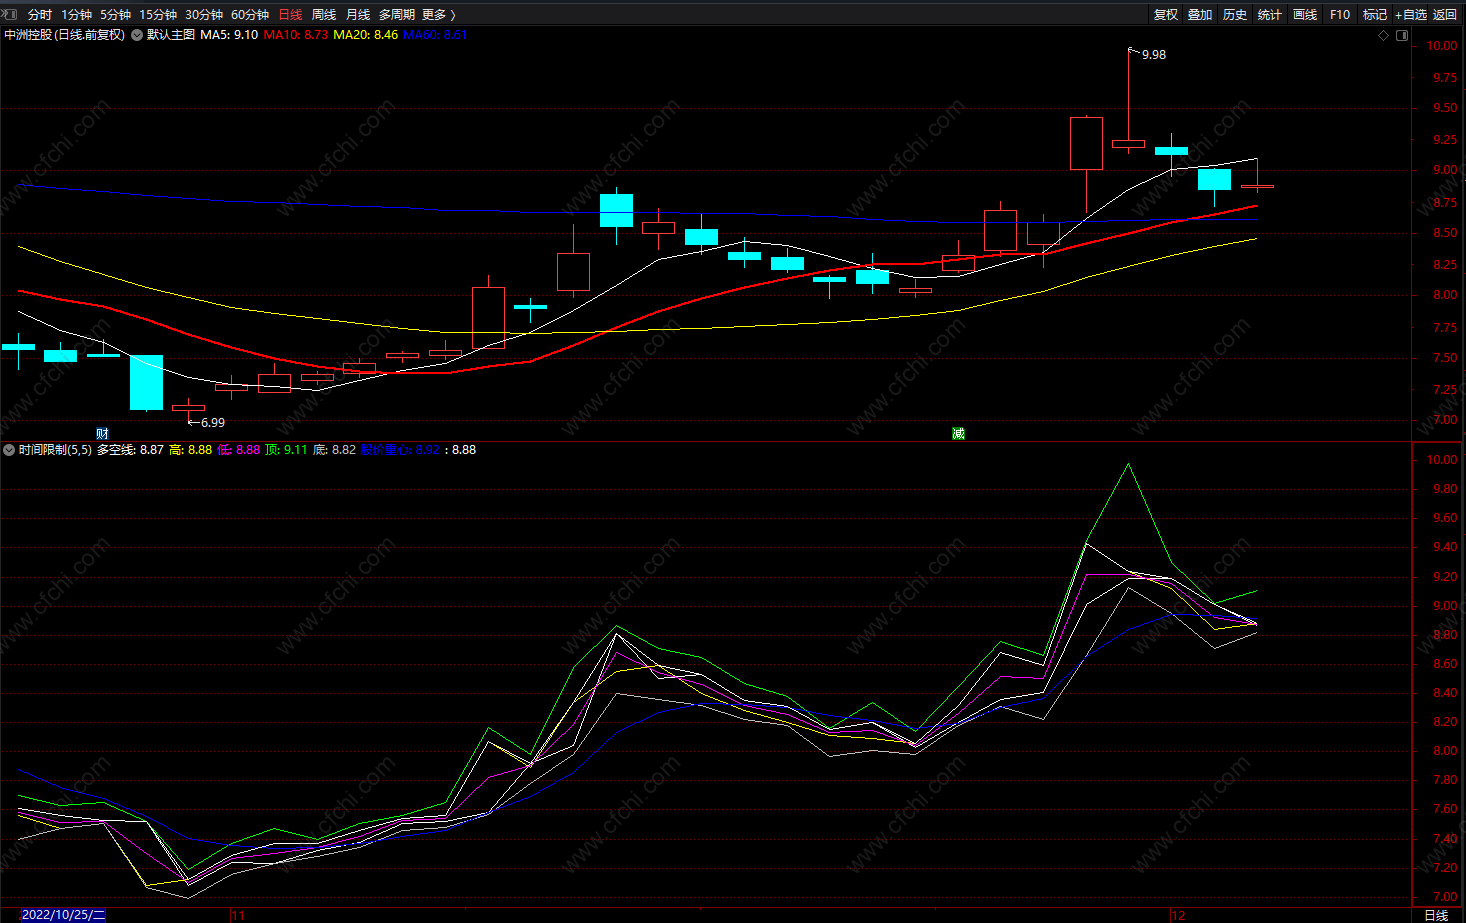Click the 12 month marker on time axis
Viewport: 1466px width, 923px height.
tap(1178, 915)
